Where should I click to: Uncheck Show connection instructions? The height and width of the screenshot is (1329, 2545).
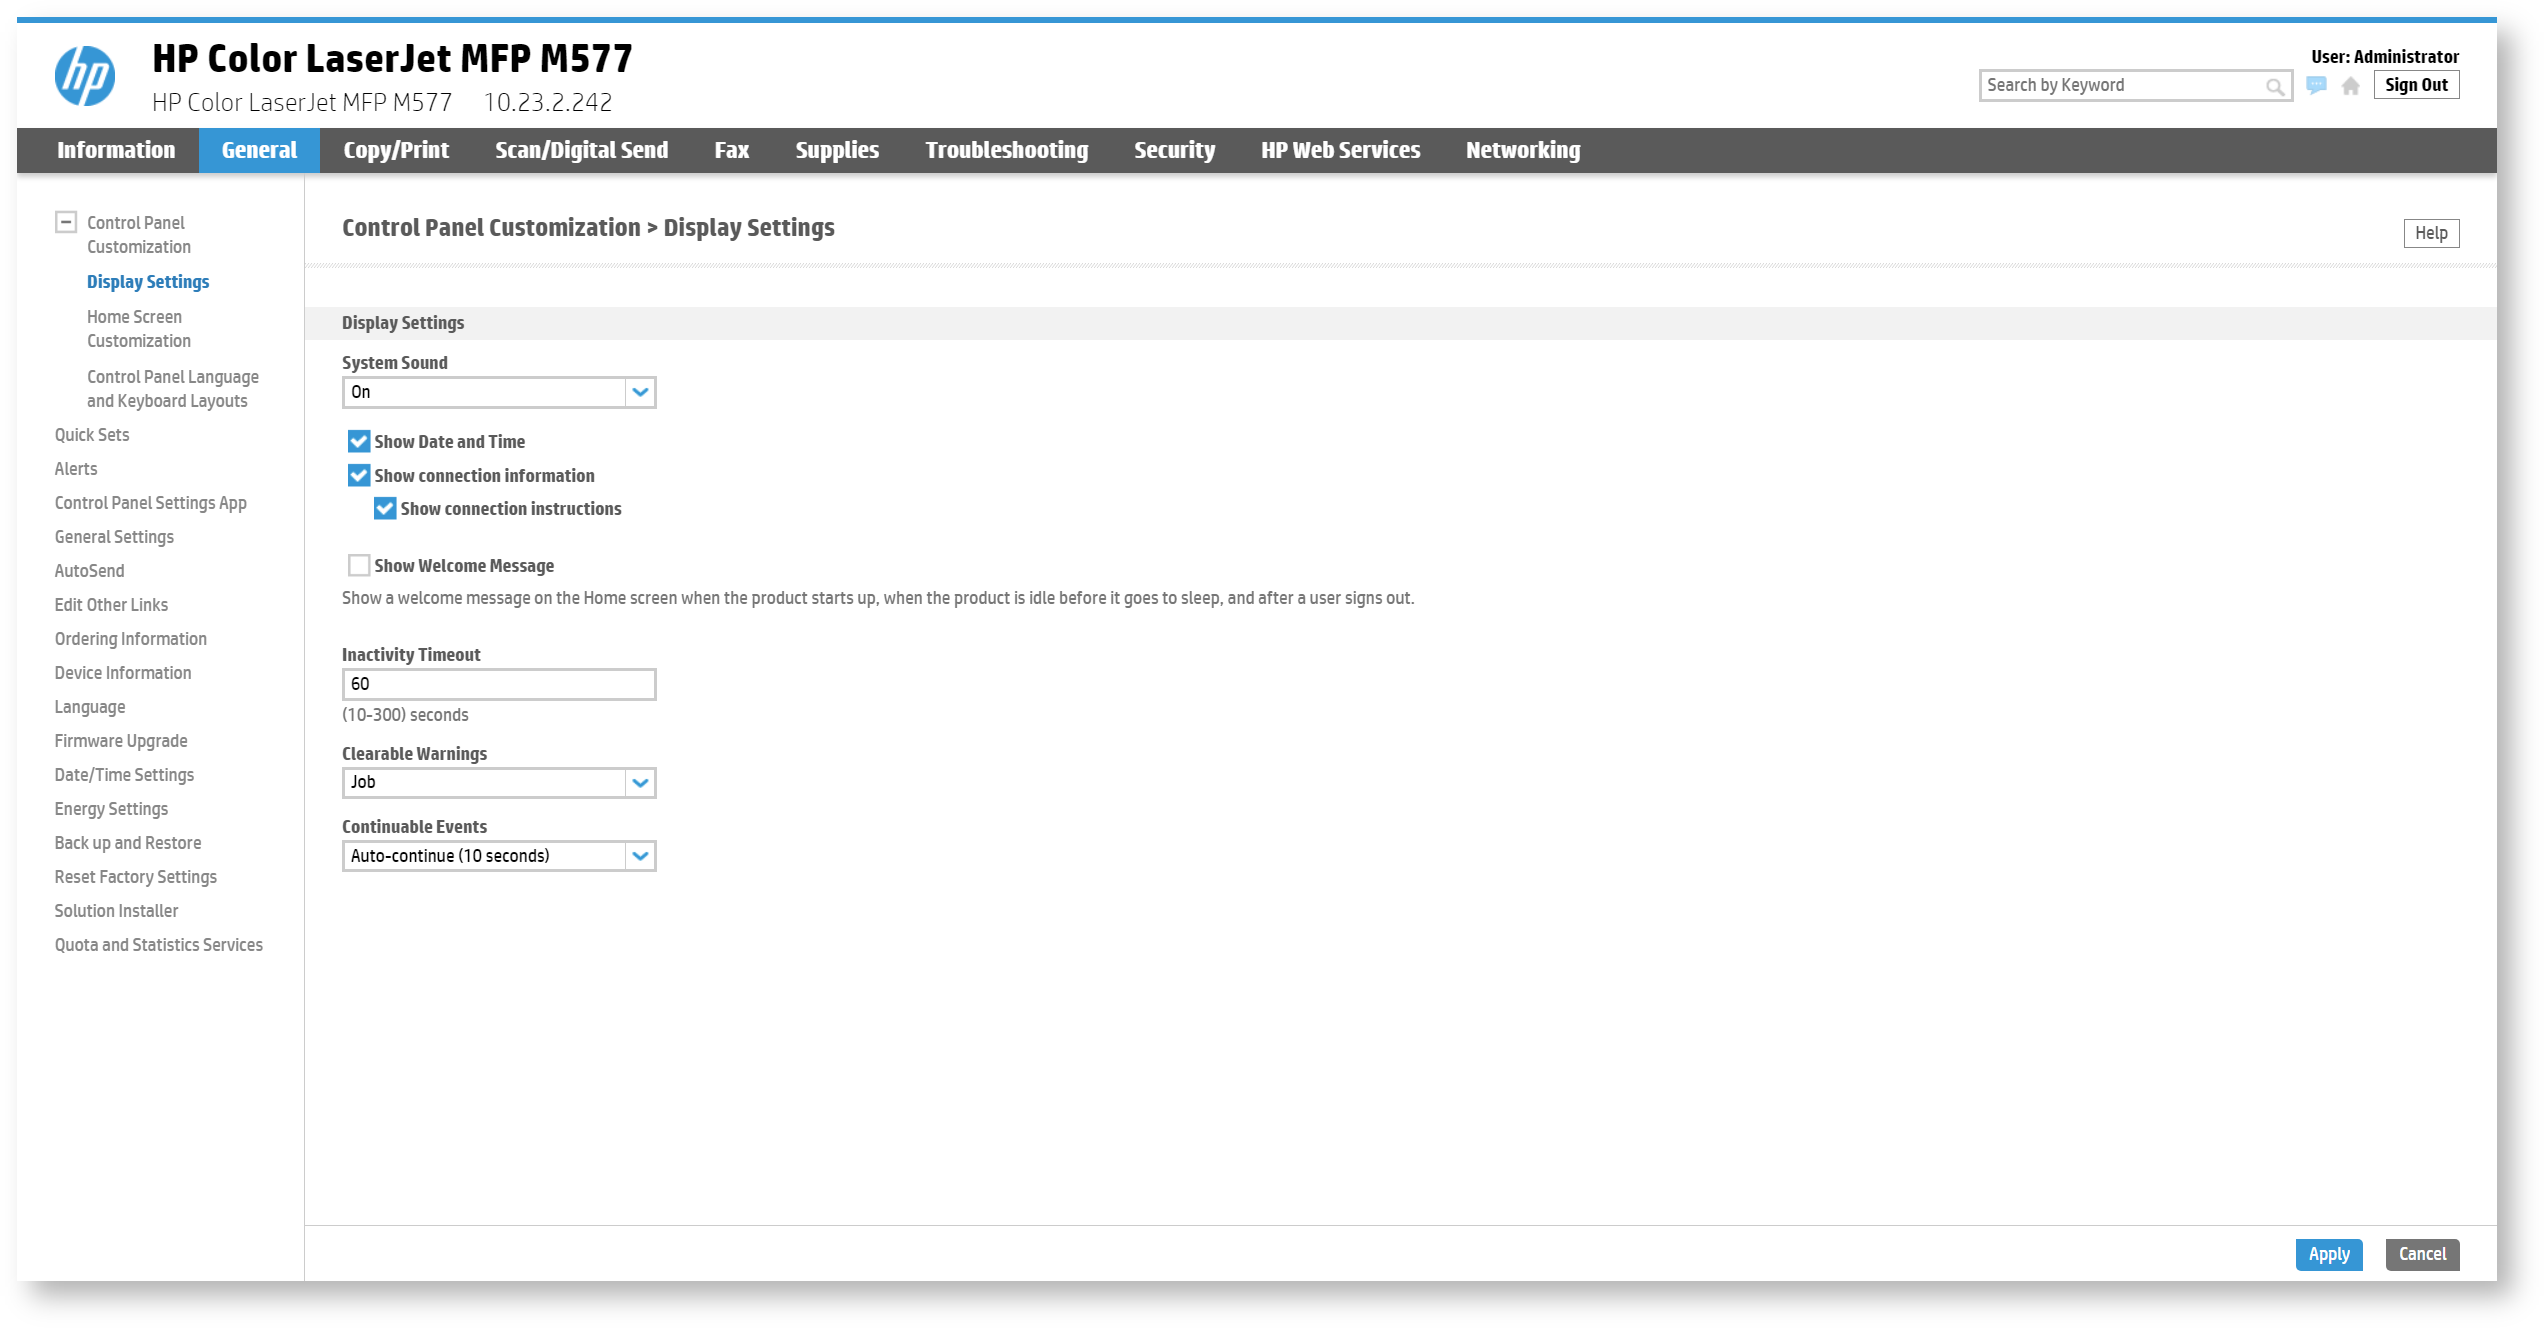coord(384,508)
